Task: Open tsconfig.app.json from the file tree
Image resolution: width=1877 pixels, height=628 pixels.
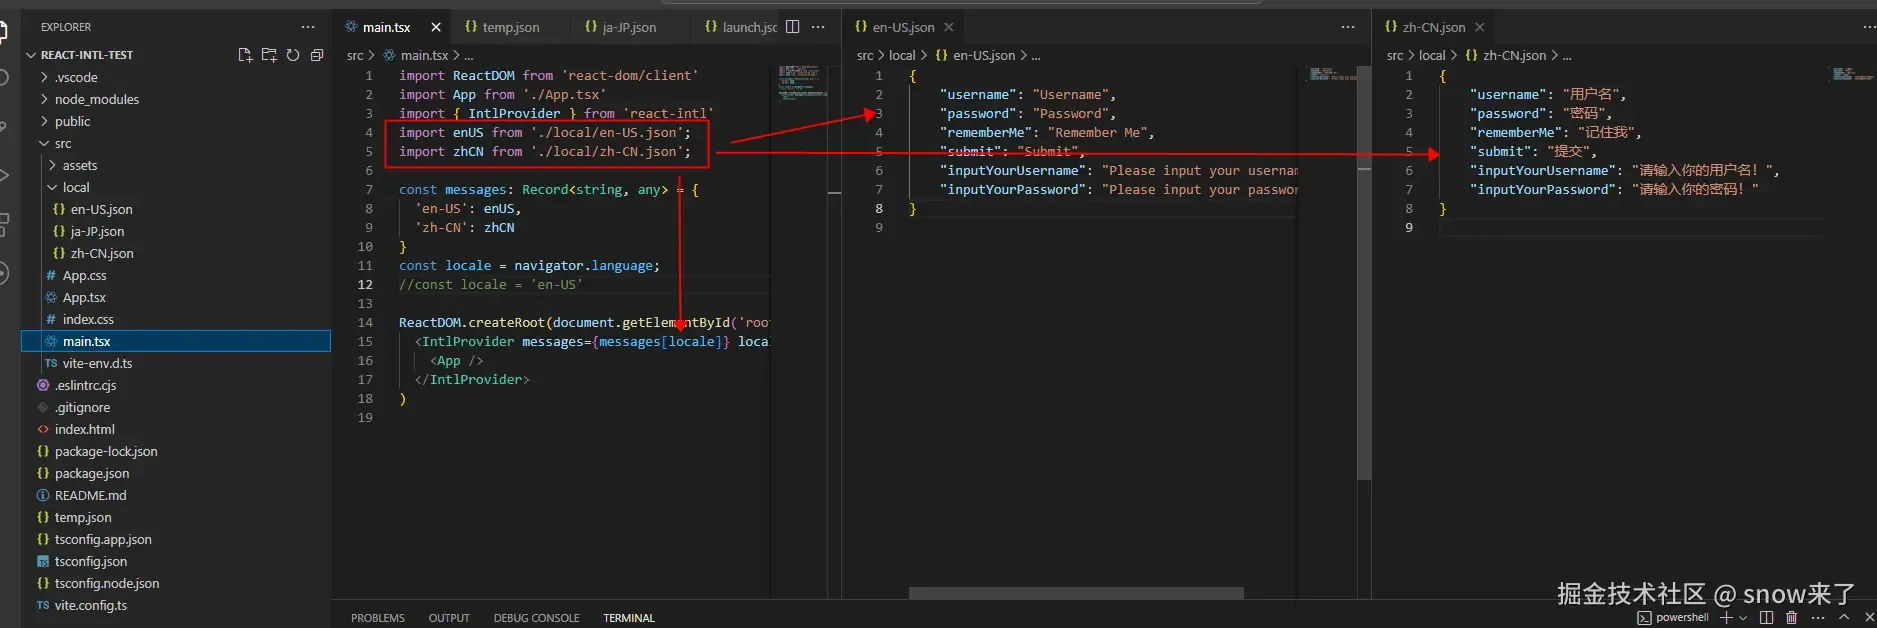Action: (176, 539)
